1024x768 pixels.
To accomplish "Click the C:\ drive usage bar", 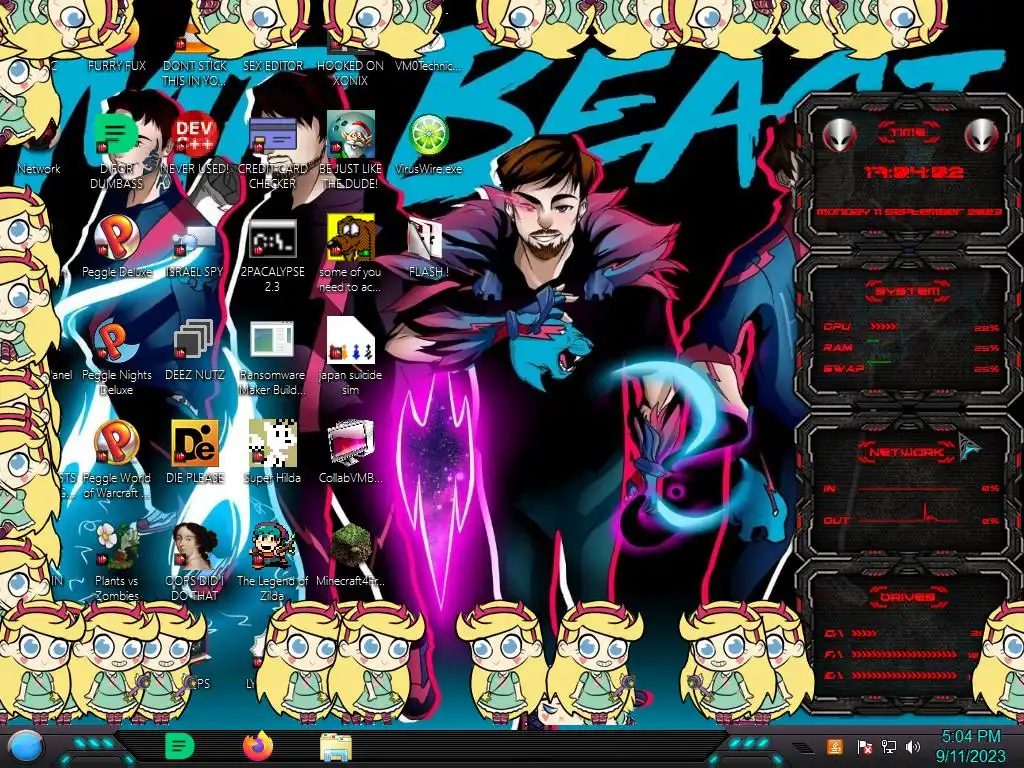I will pyautogui.click(x=864, y=633).
